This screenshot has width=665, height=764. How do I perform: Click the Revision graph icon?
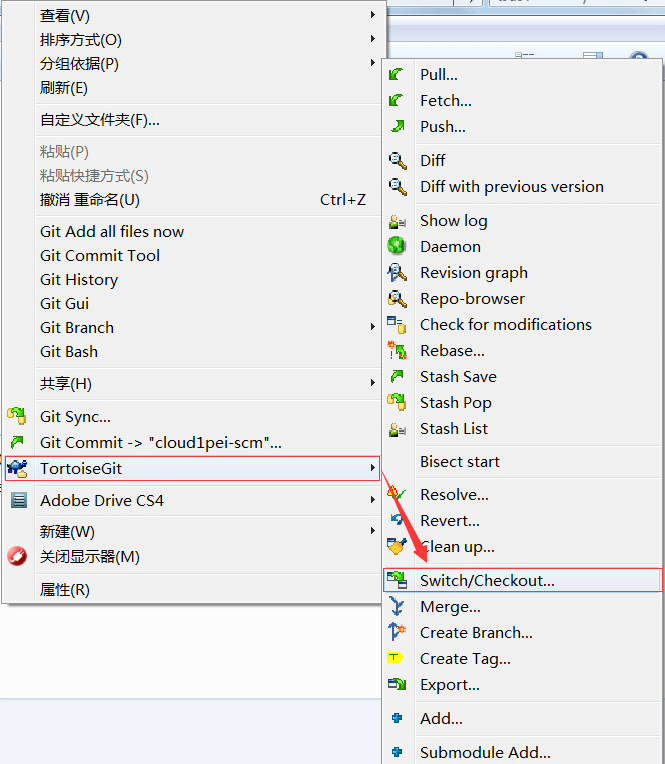[x=397, y=272]
